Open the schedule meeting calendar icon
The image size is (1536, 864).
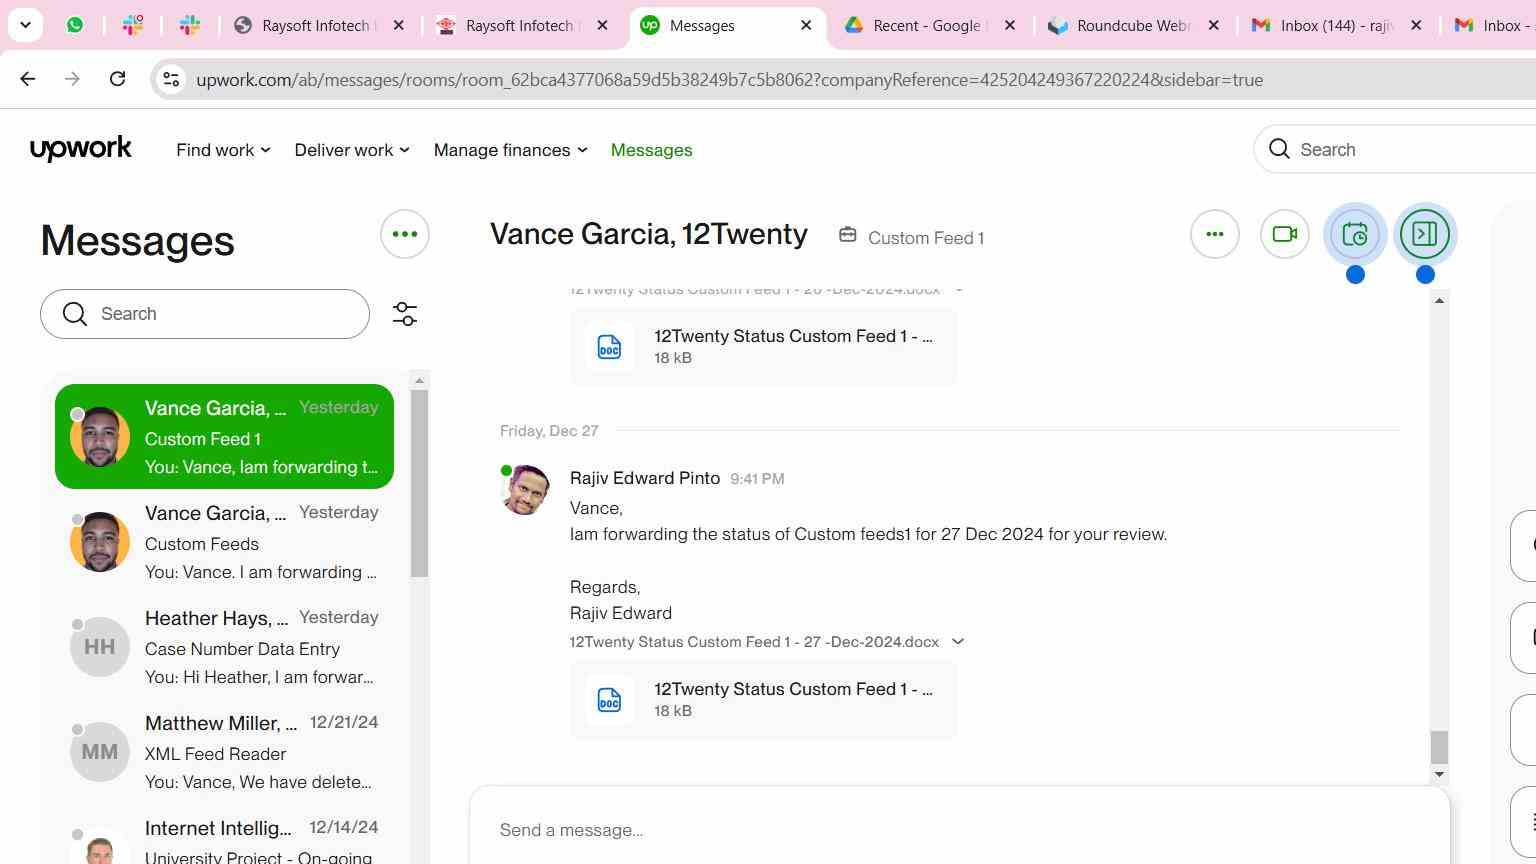(x=1354, y=235)
